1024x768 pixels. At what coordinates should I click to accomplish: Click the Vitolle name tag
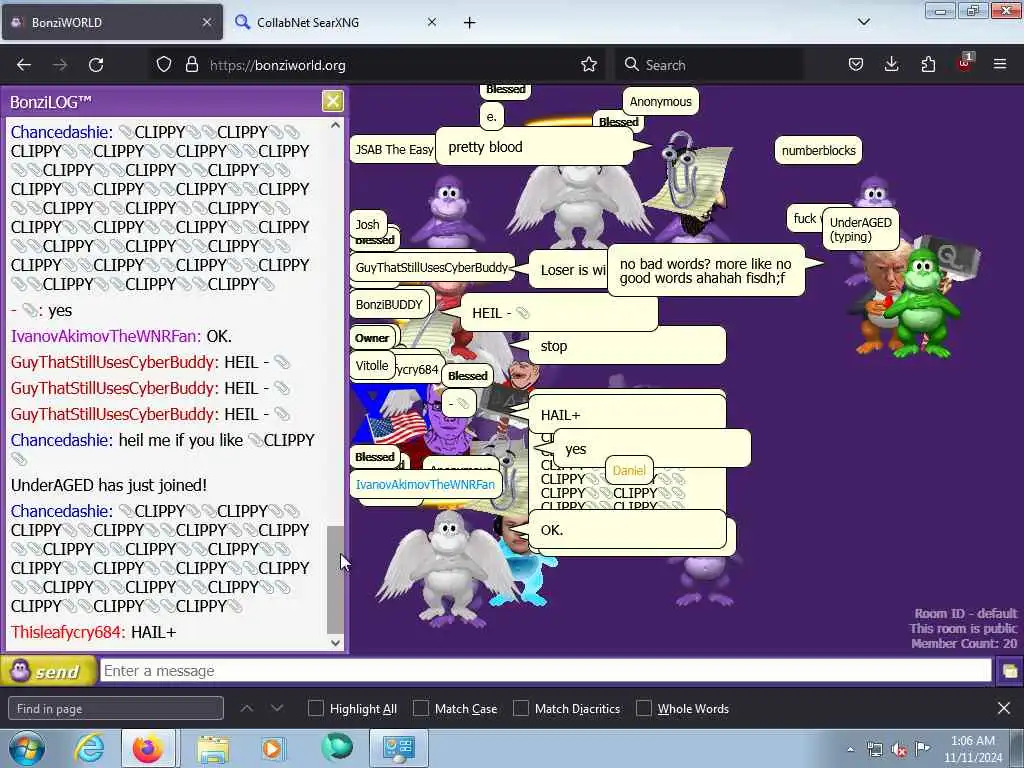(372, 365)
